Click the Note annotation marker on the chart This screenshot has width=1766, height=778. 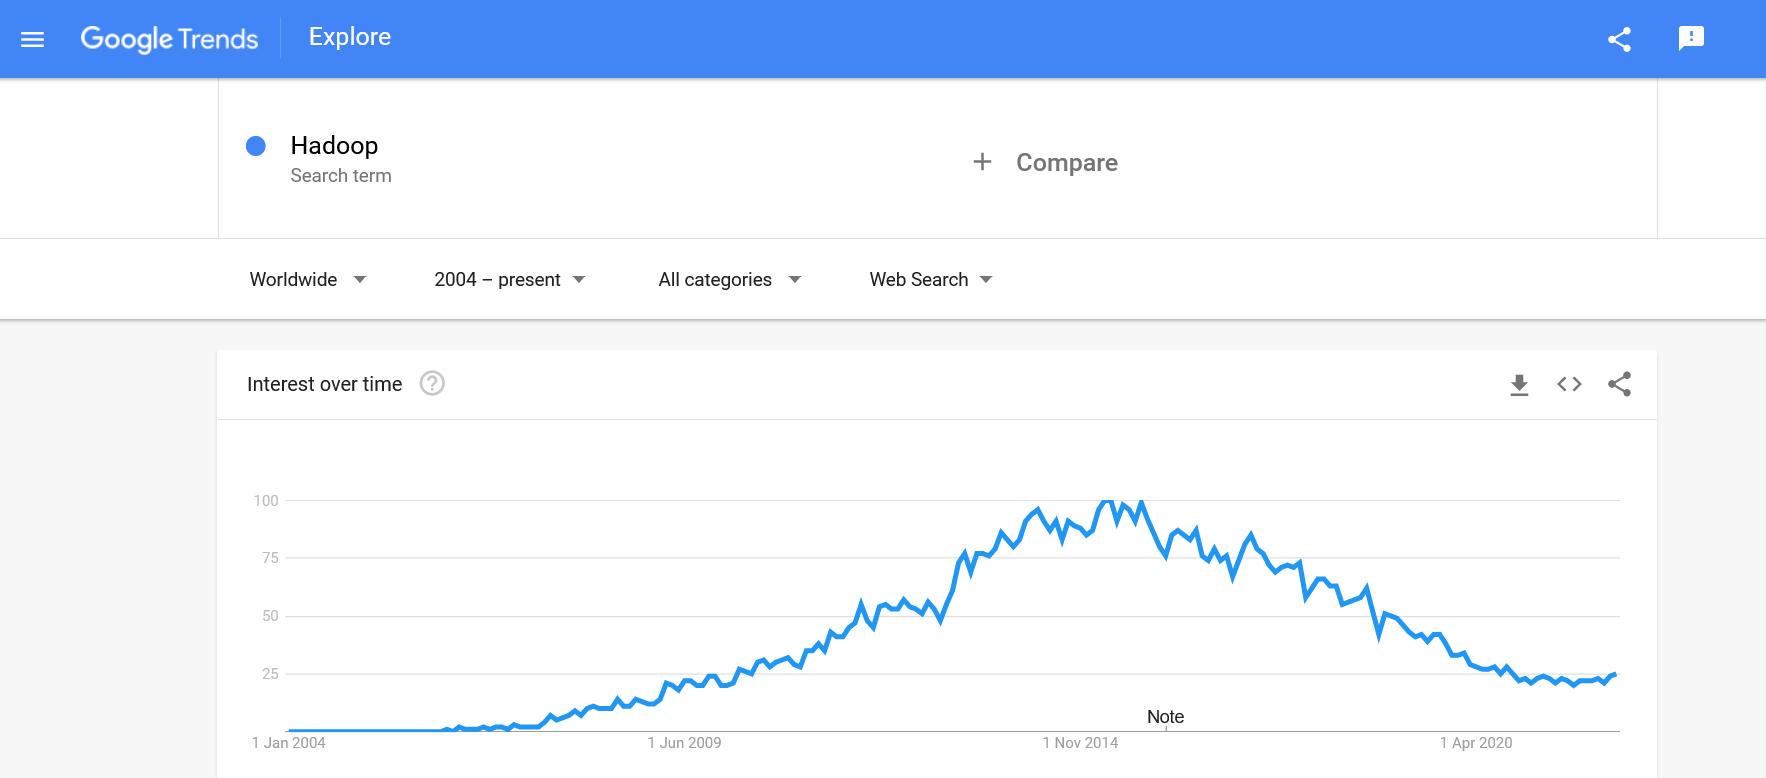point(1166,717)
